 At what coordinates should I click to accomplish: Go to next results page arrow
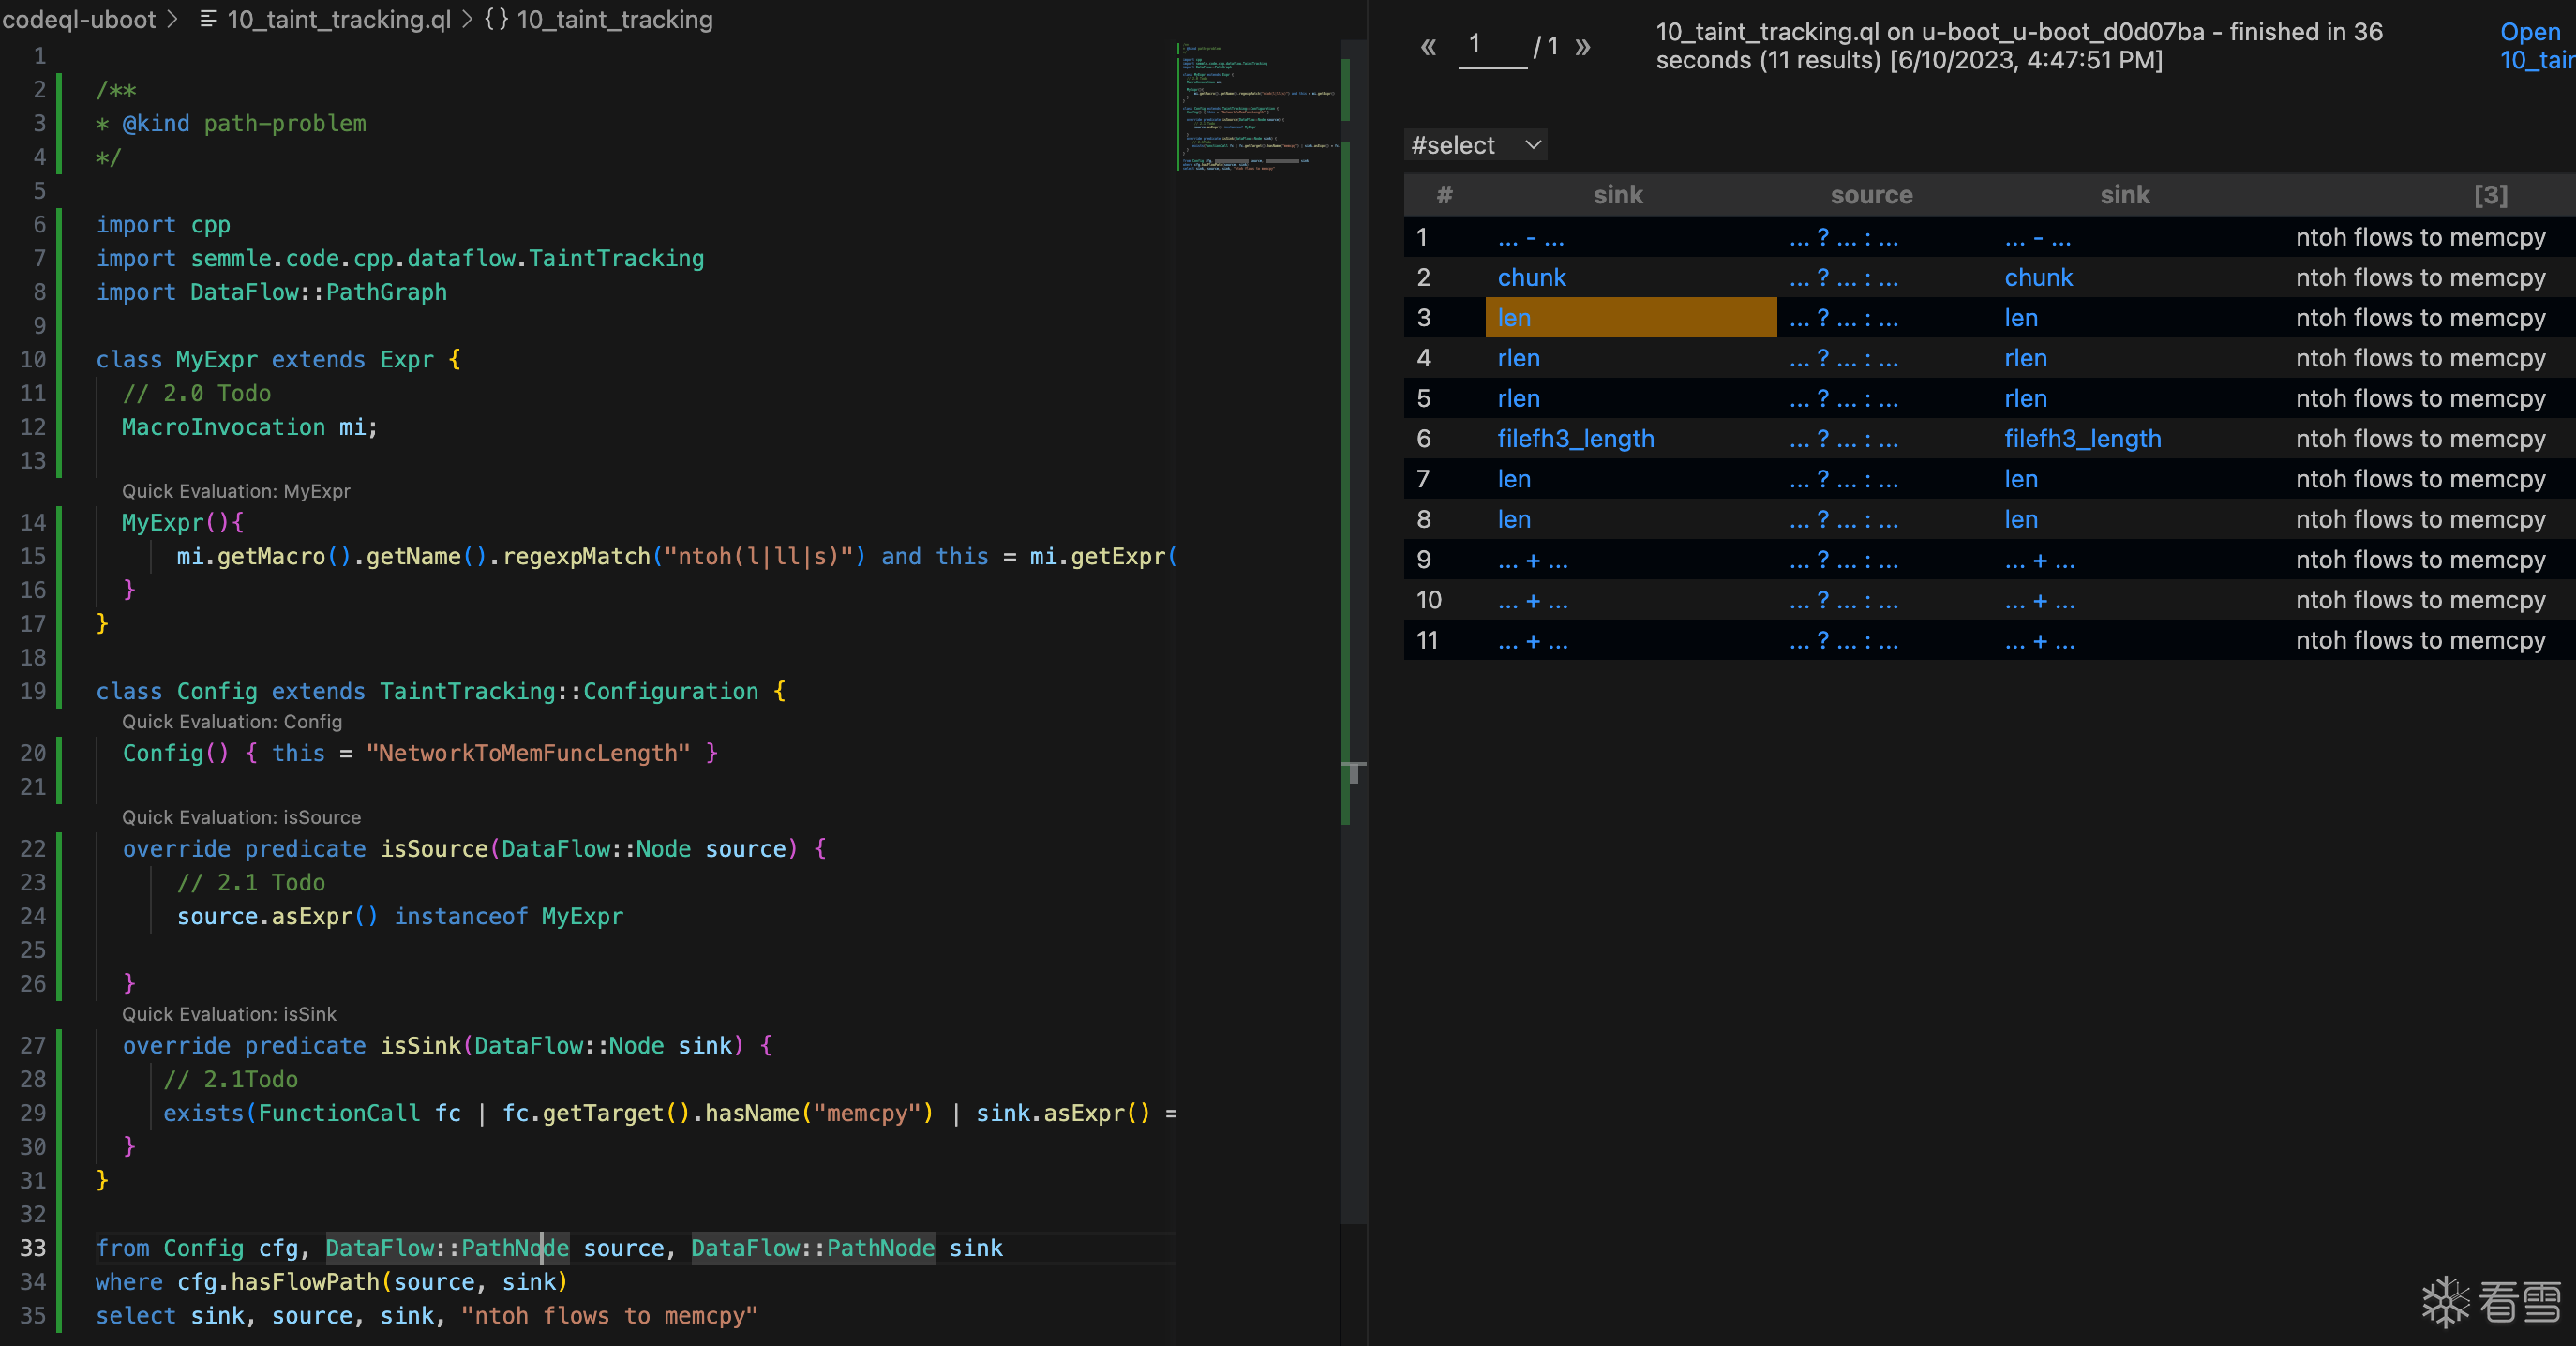point(1582,47)
